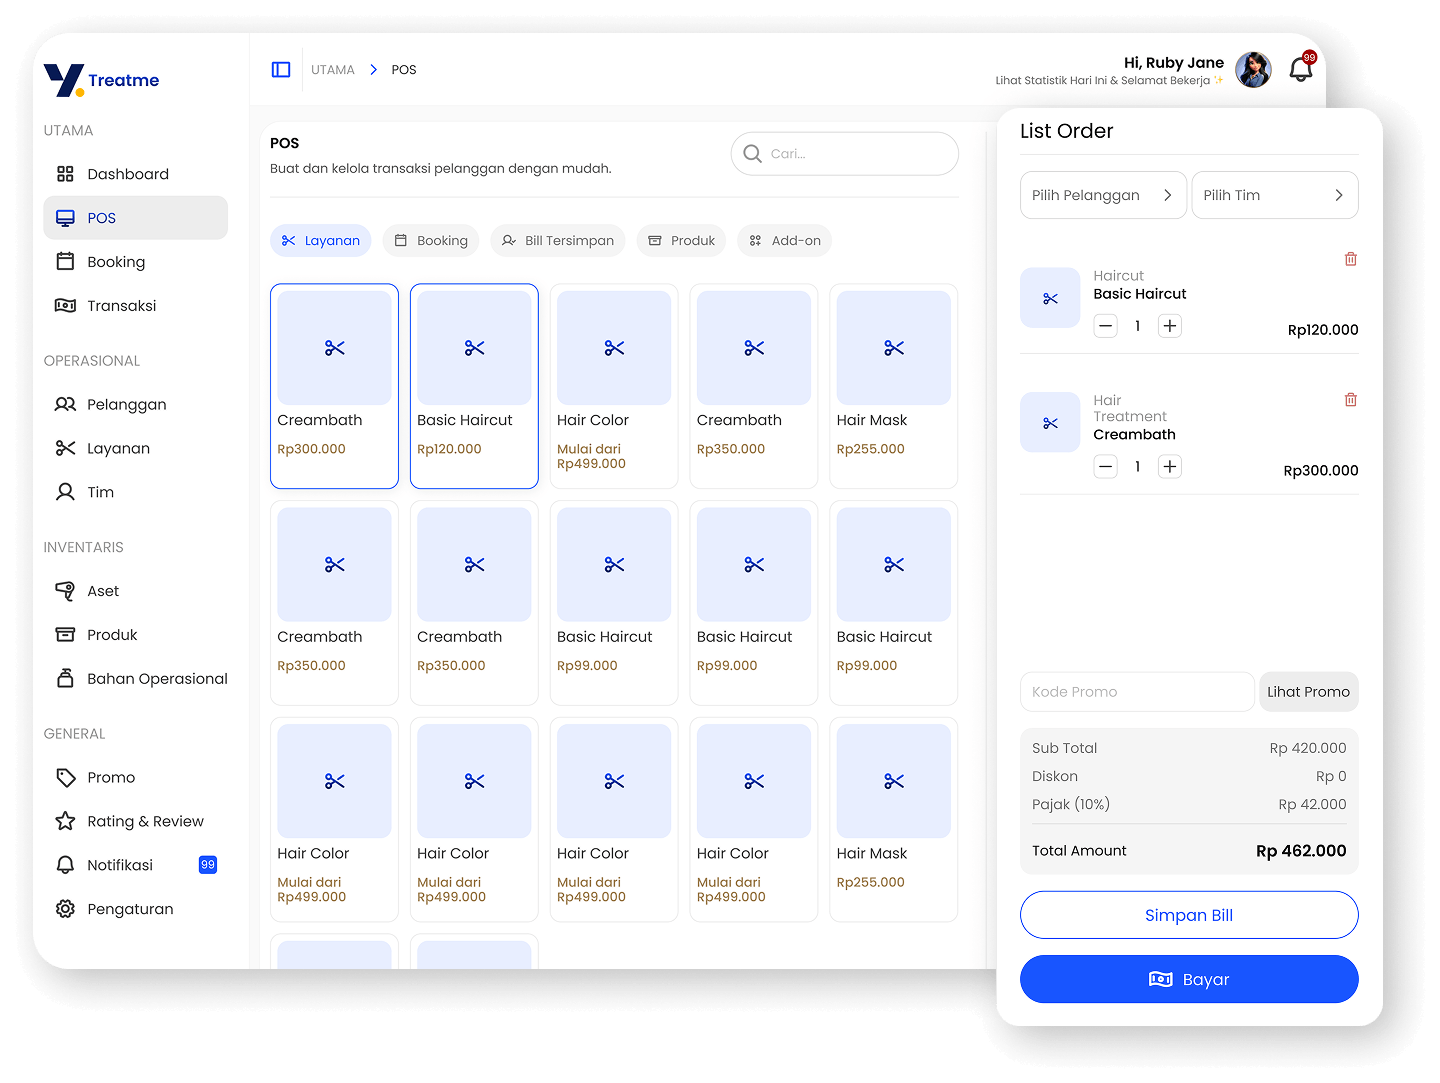This screenshot has height=1083, width=1440.
Task: Click the Pajak (10%) value Rp 42.000
Action: (x=1312, y=804)
